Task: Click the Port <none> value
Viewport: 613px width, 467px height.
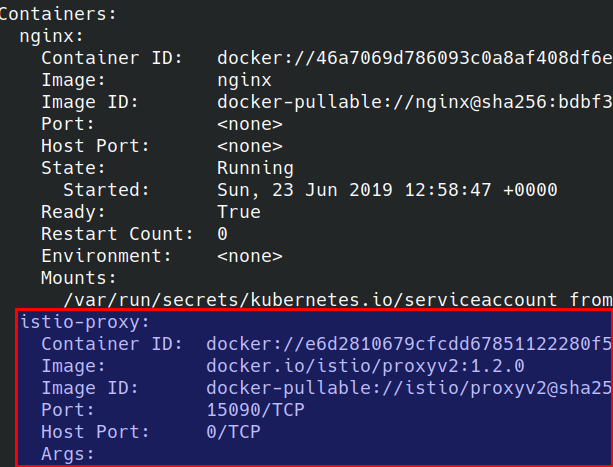Action: click(x=249, y=124)
